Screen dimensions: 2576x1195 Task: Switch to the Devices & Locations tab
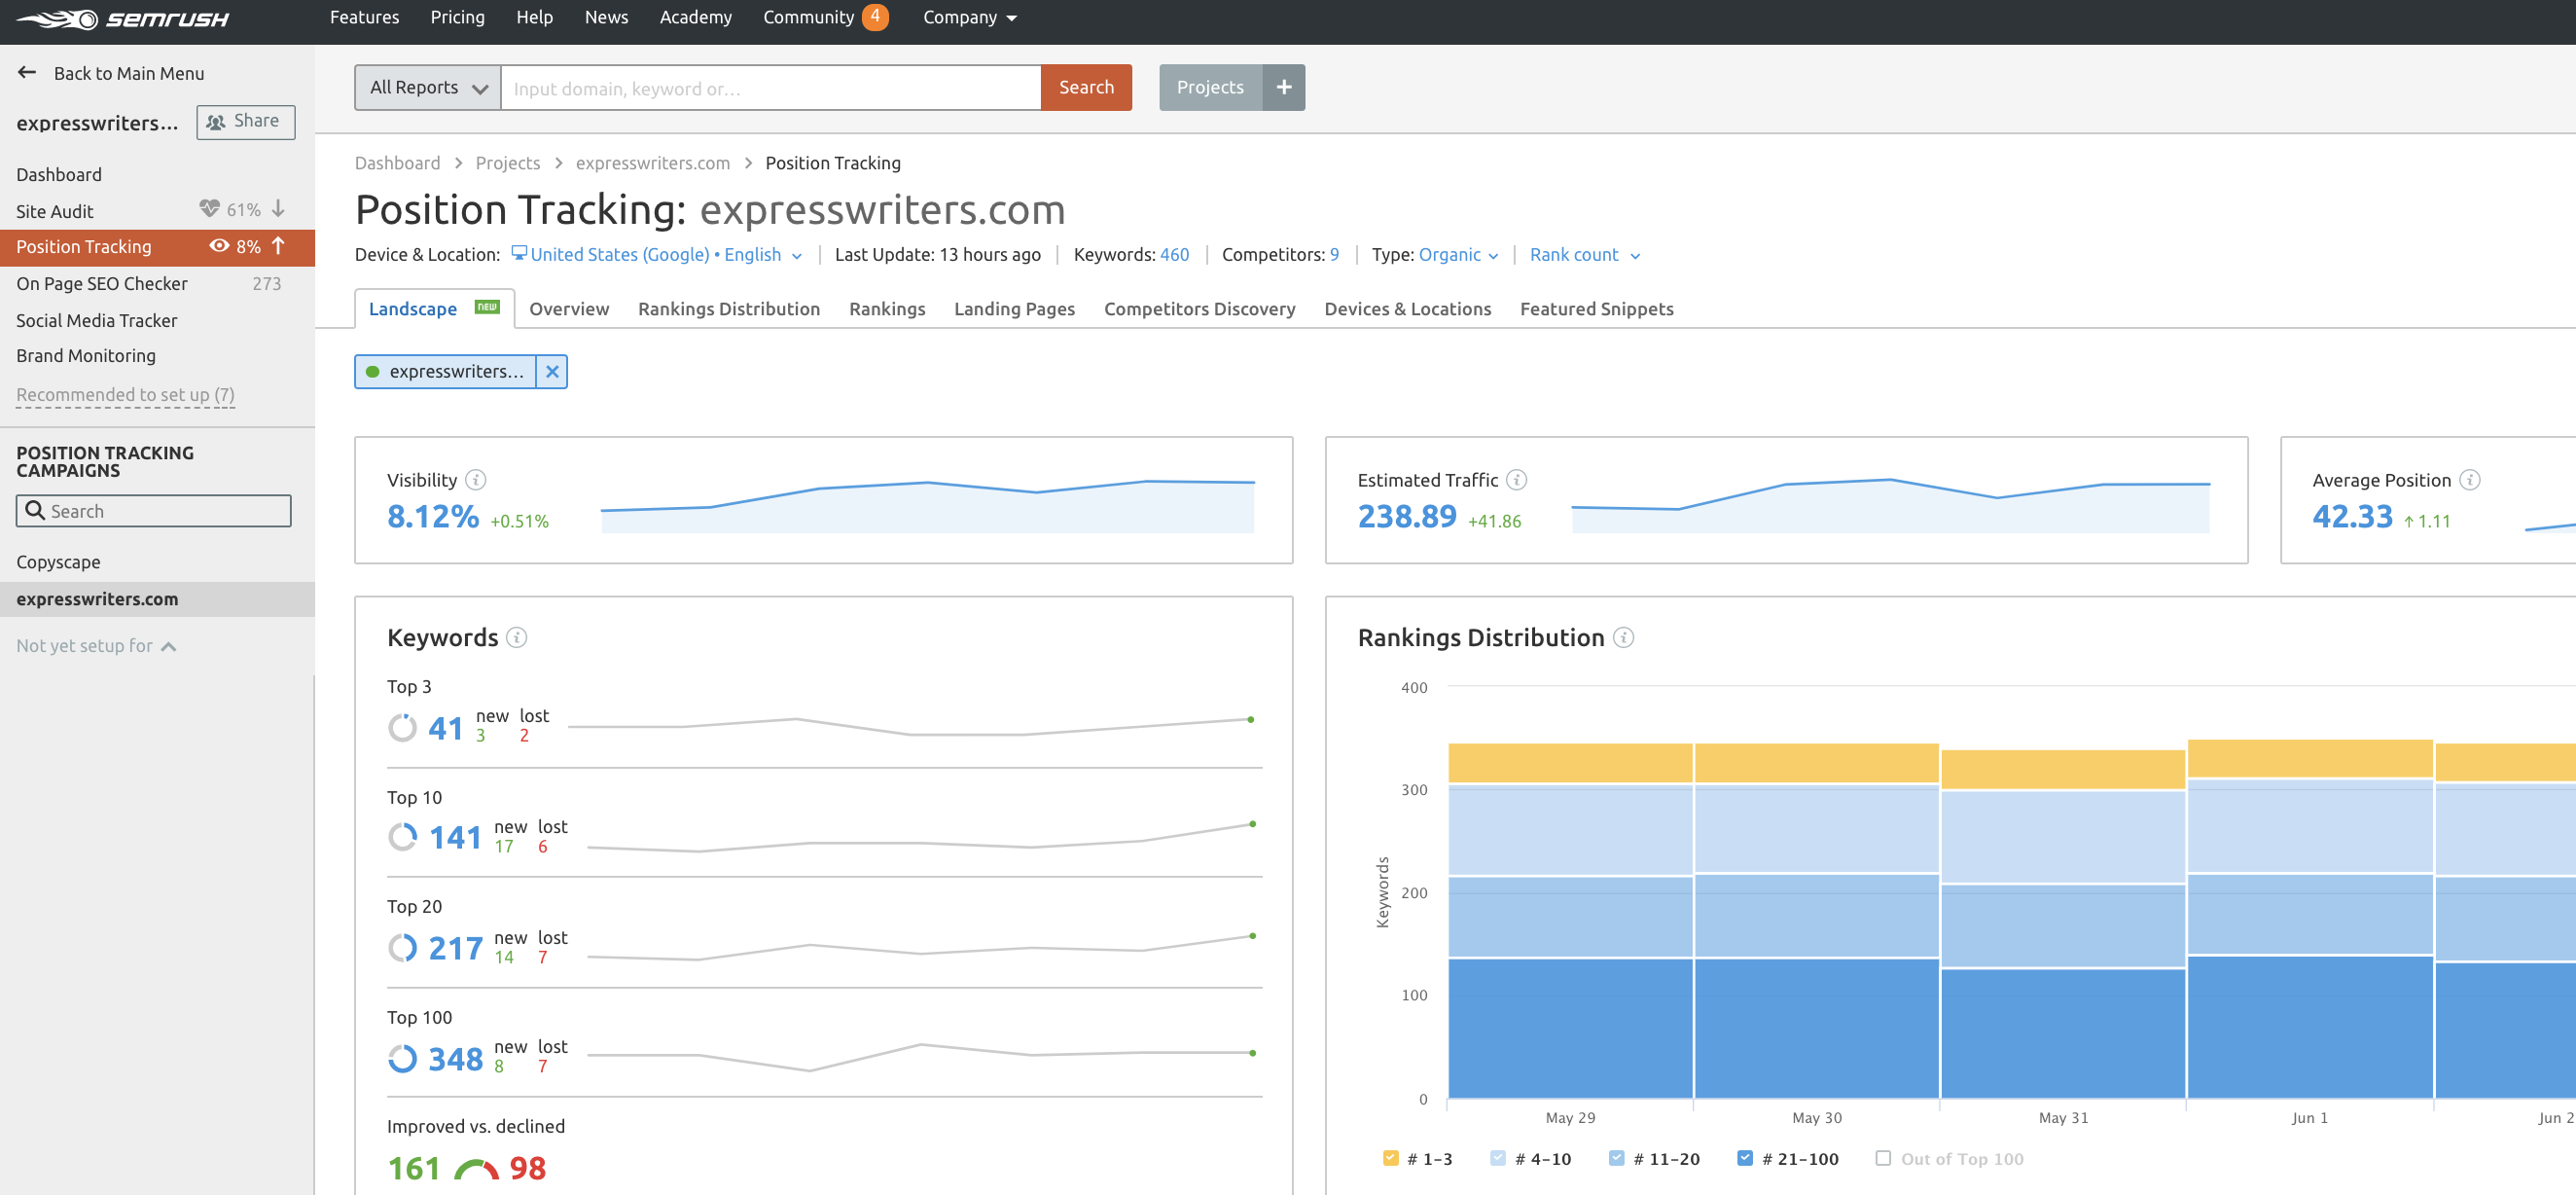point(1407,309)
